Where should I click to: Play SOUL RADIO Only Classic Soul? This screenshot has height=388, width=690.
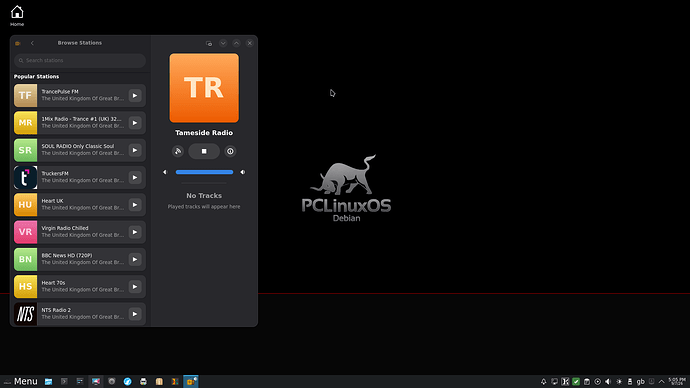point(135,150)
